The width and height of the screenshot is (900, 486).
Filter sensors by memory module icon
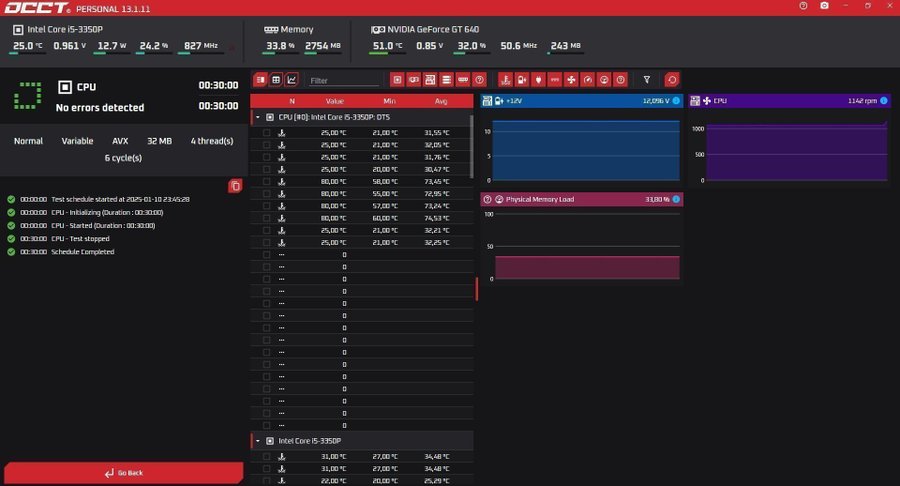pyautogui.click(x=463, y=80)
